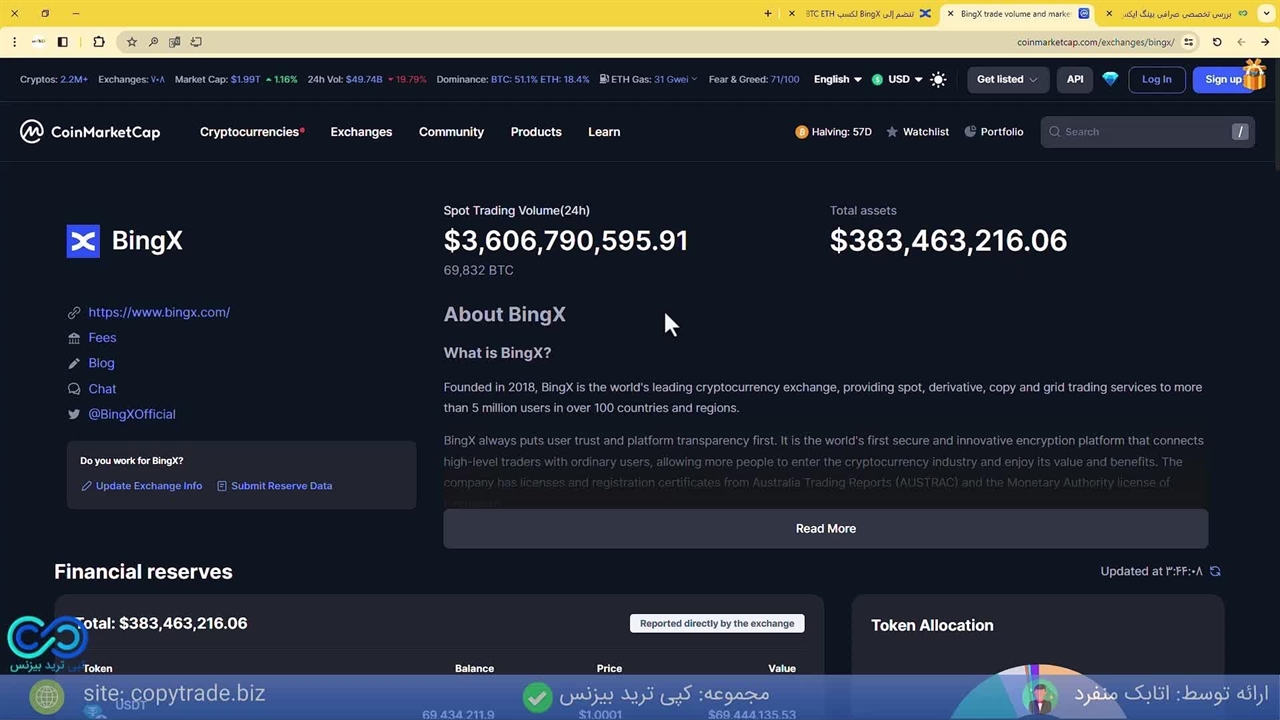
Task: Switch to the BTC ETH BingX tab
Action: click(860, 14)
